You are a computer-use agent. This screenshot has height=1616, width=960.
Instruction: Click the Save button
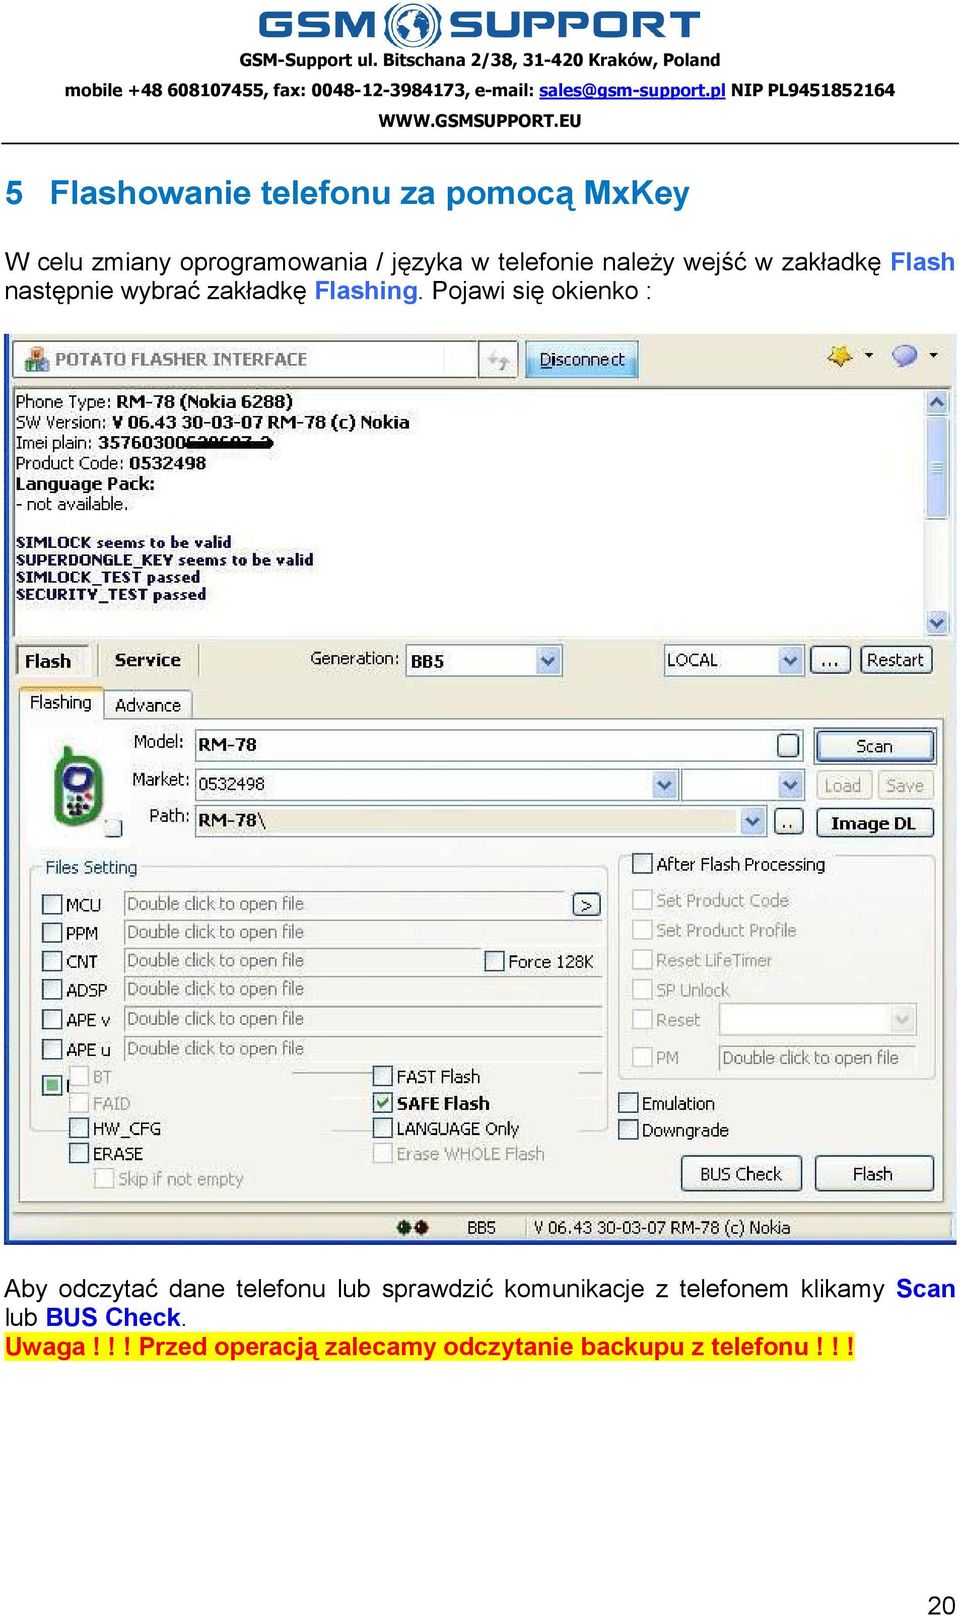pos(905,786)
